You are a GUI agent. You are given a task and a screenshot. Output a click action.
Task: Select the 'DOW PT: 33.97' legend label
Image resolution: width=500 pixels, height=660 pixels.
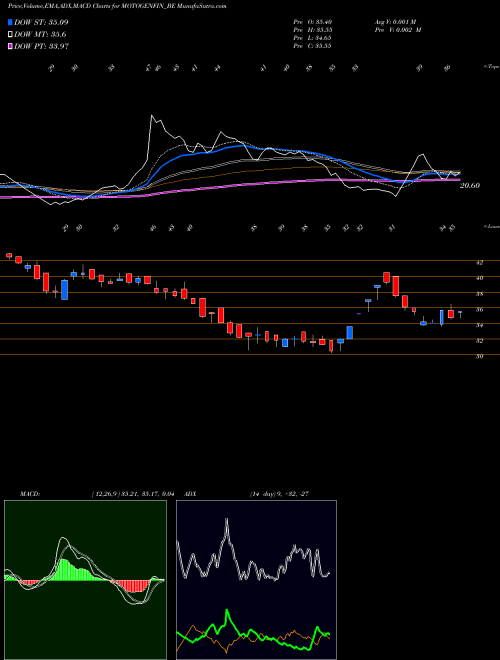[x=41, y=46]
